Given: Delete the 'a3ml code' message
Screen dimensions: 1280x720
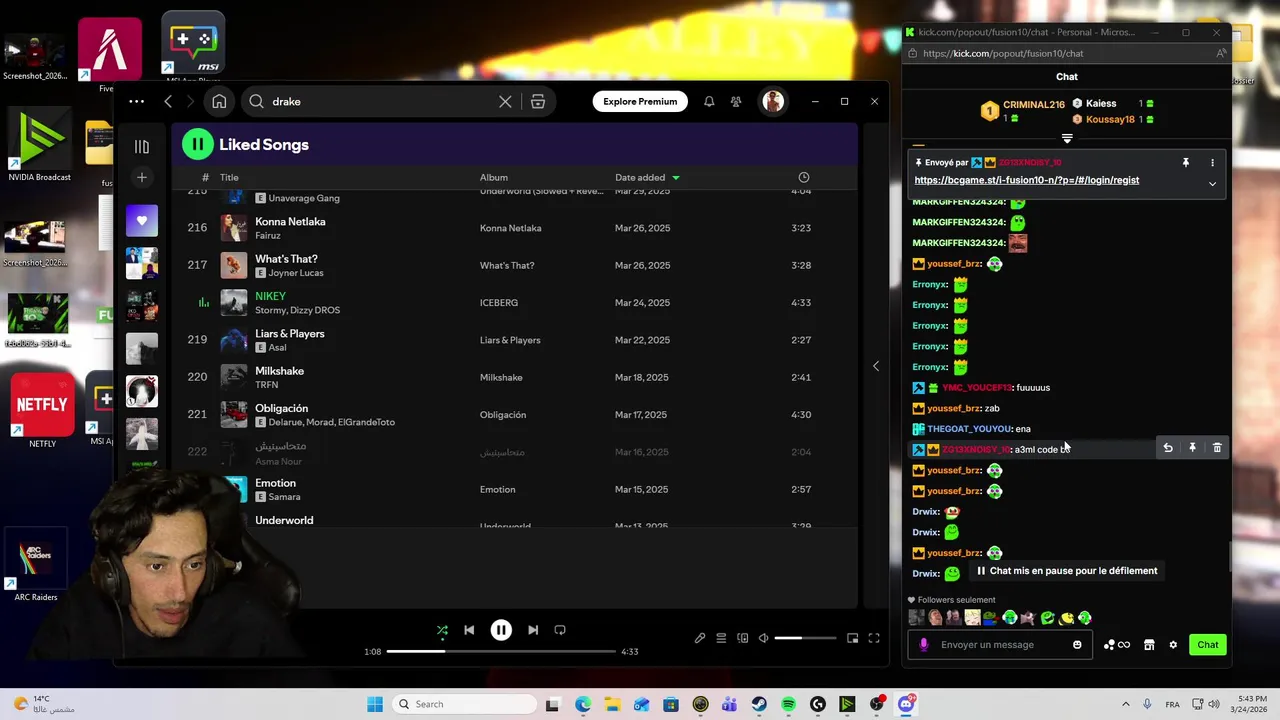Looking at the screenshot, I should click(x=1217, y=448).
